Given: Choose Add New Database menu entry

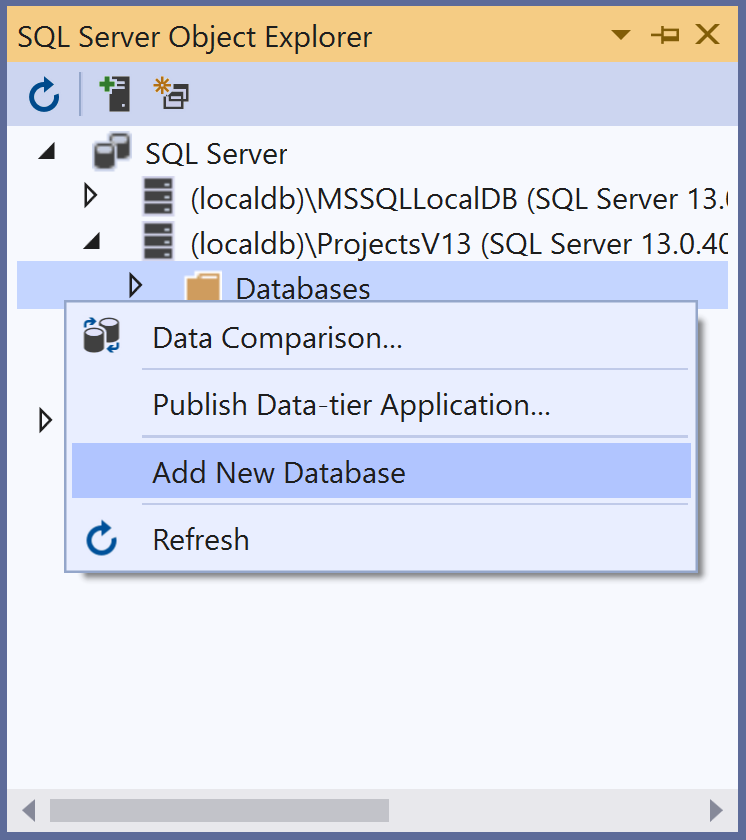Looking at the screenshot, I should pyautogui.click(x=381, y=471).
